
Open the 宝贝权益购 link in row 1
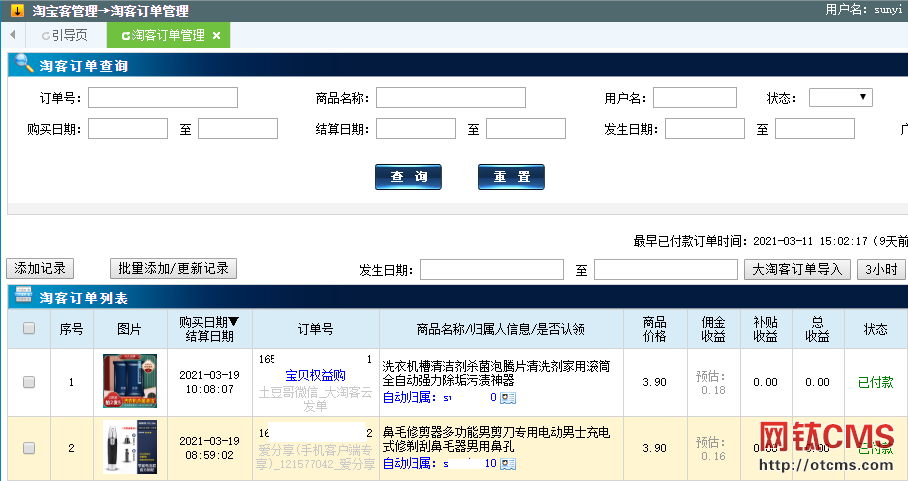coord(315,376)
